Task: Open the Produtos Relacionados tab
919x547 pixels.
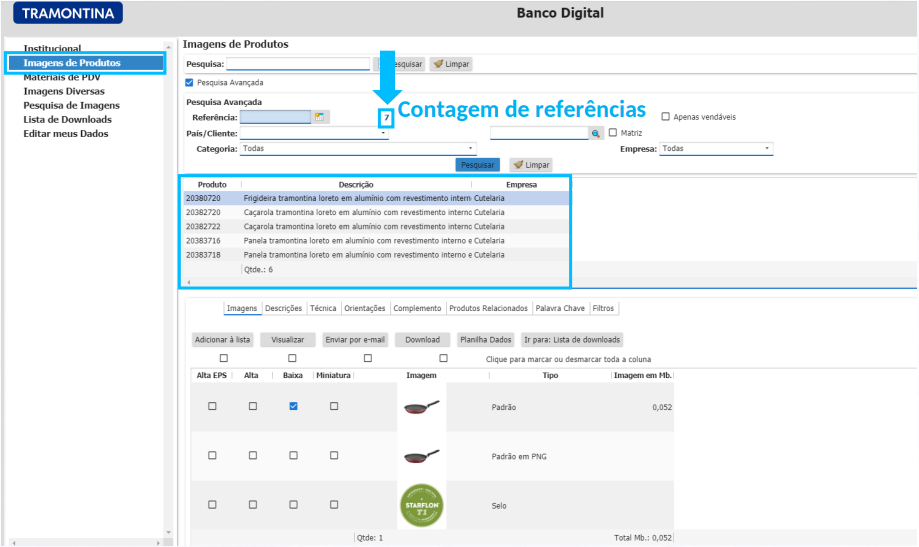Action: [488, 308]
